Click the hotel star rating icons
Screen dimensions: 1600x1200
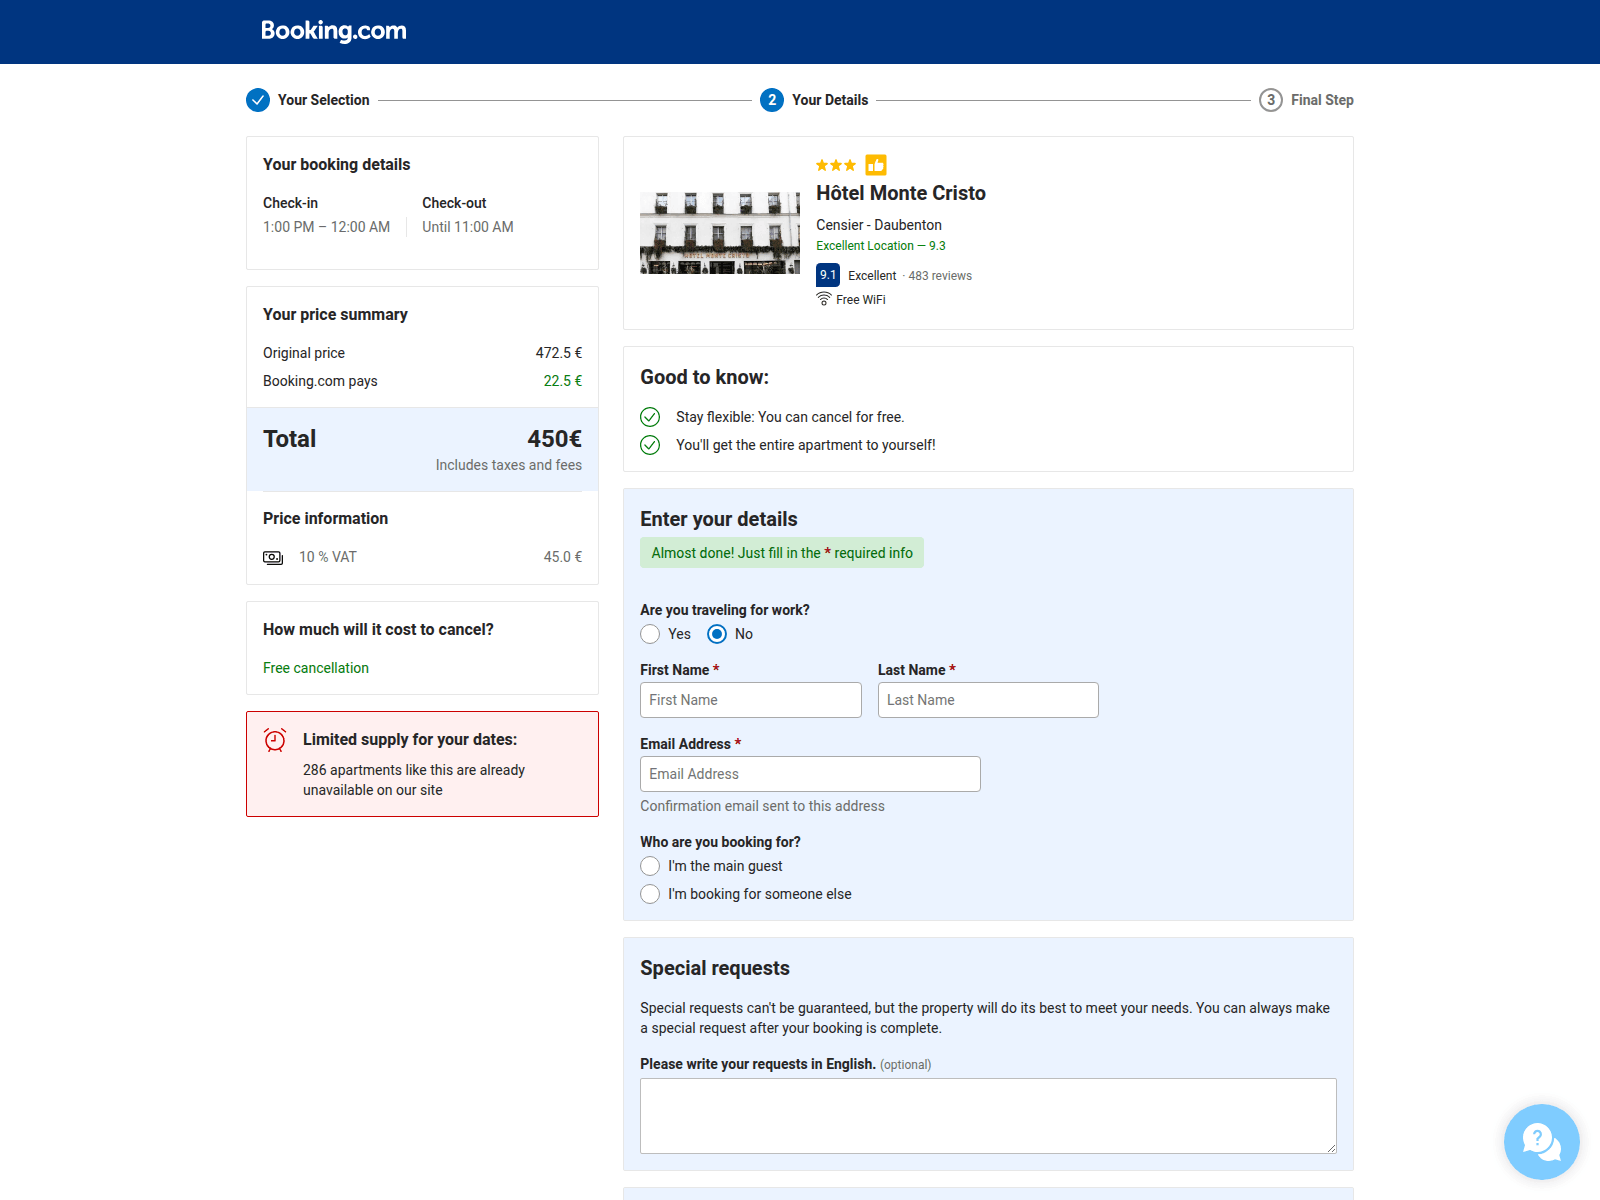pyautogui.click(x=836, y=165)
